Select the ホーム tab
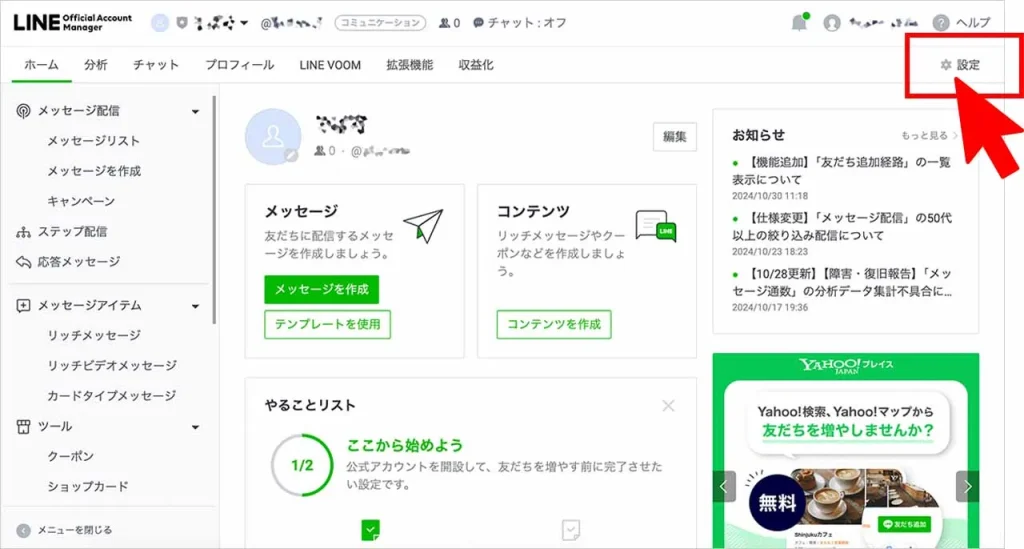The image size is (1024, 549). pos(41,65)
